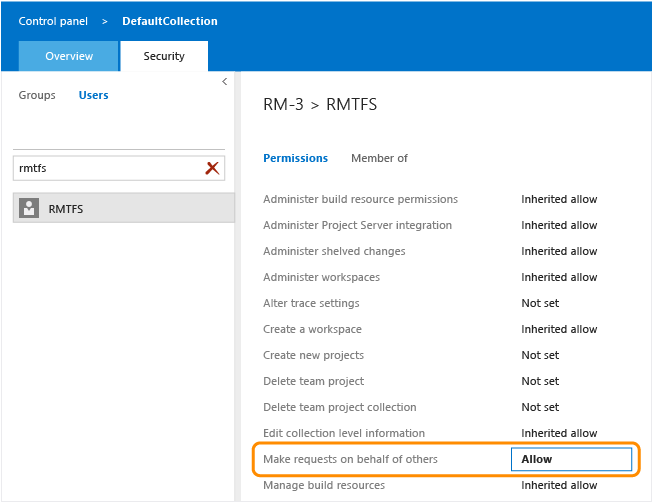Screen dimensions: 652x502
Task: Open Allow dropdown for Make requests on behalf
Action: tap(571, 459)
